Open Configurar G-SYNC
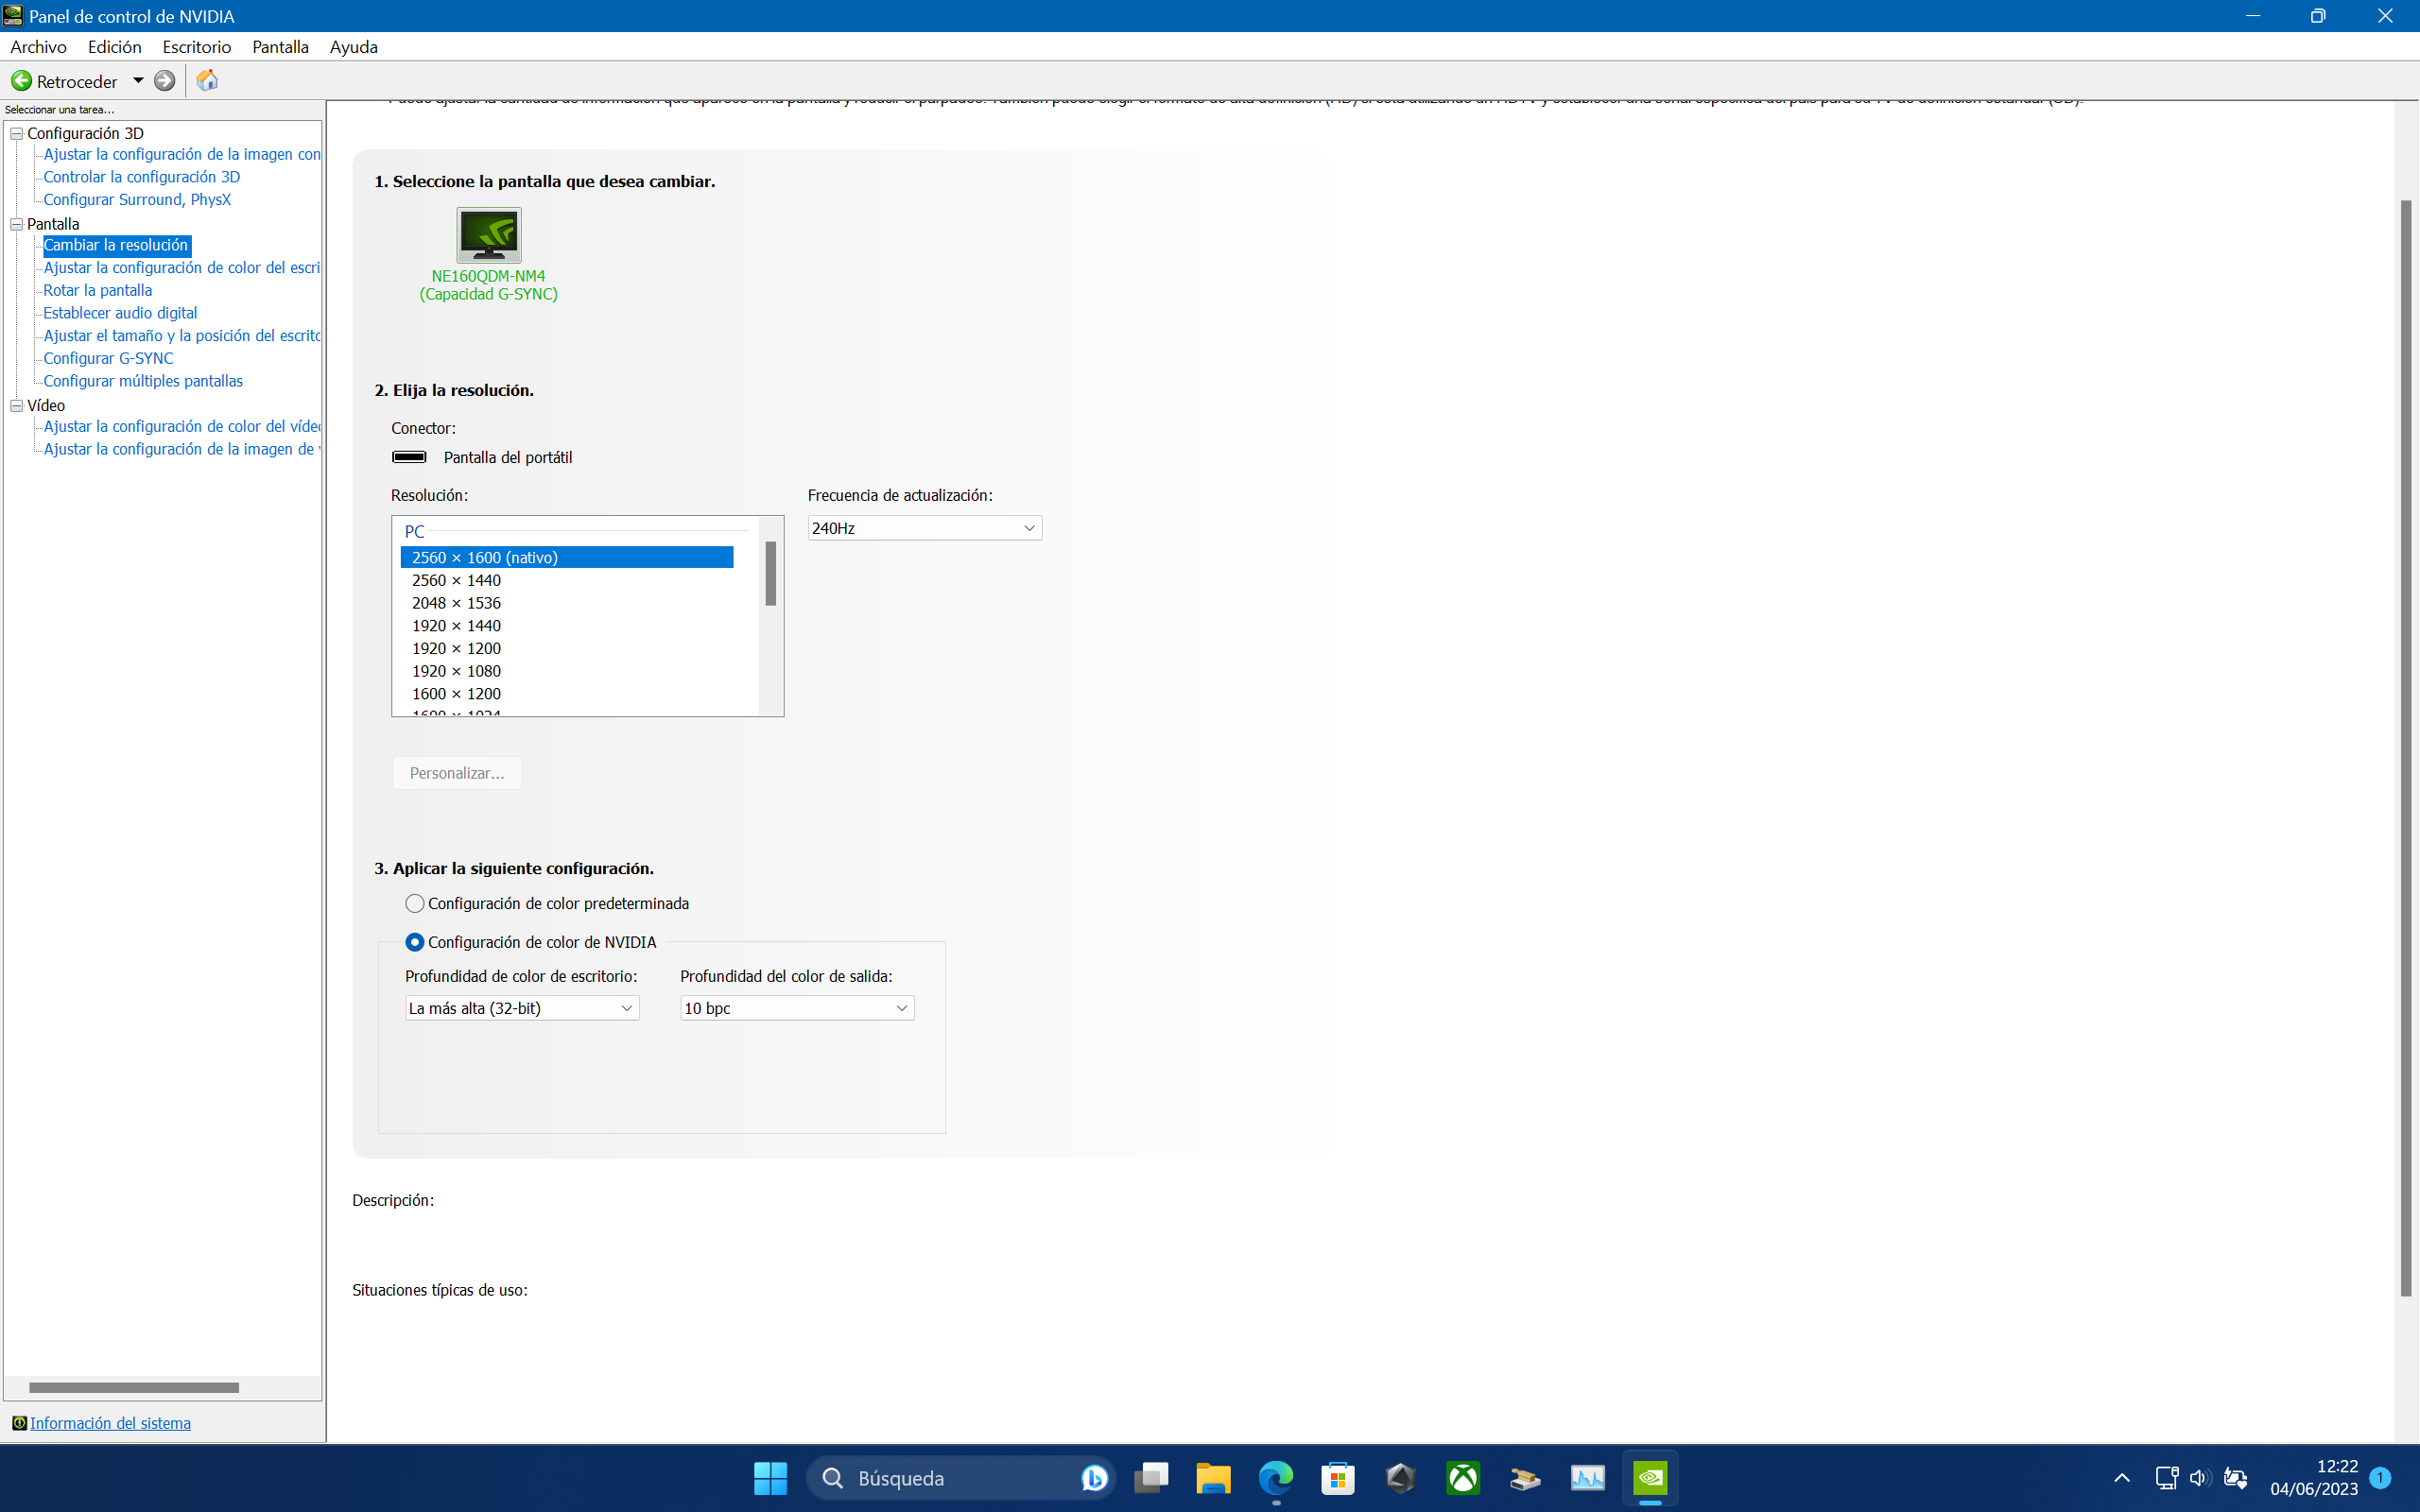 point(108,358)
